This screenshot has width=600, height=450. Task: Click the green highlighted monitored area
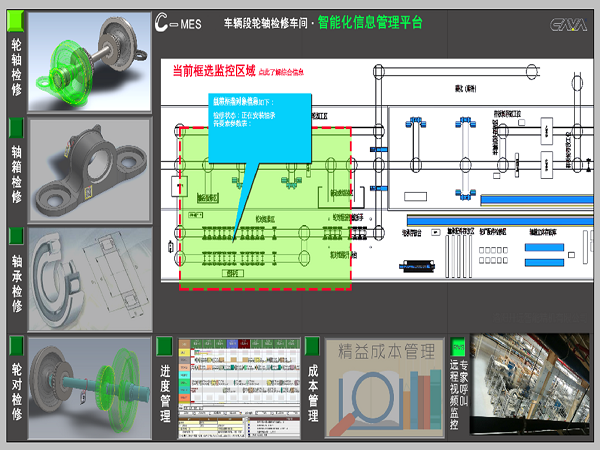(x=265, y=208)
